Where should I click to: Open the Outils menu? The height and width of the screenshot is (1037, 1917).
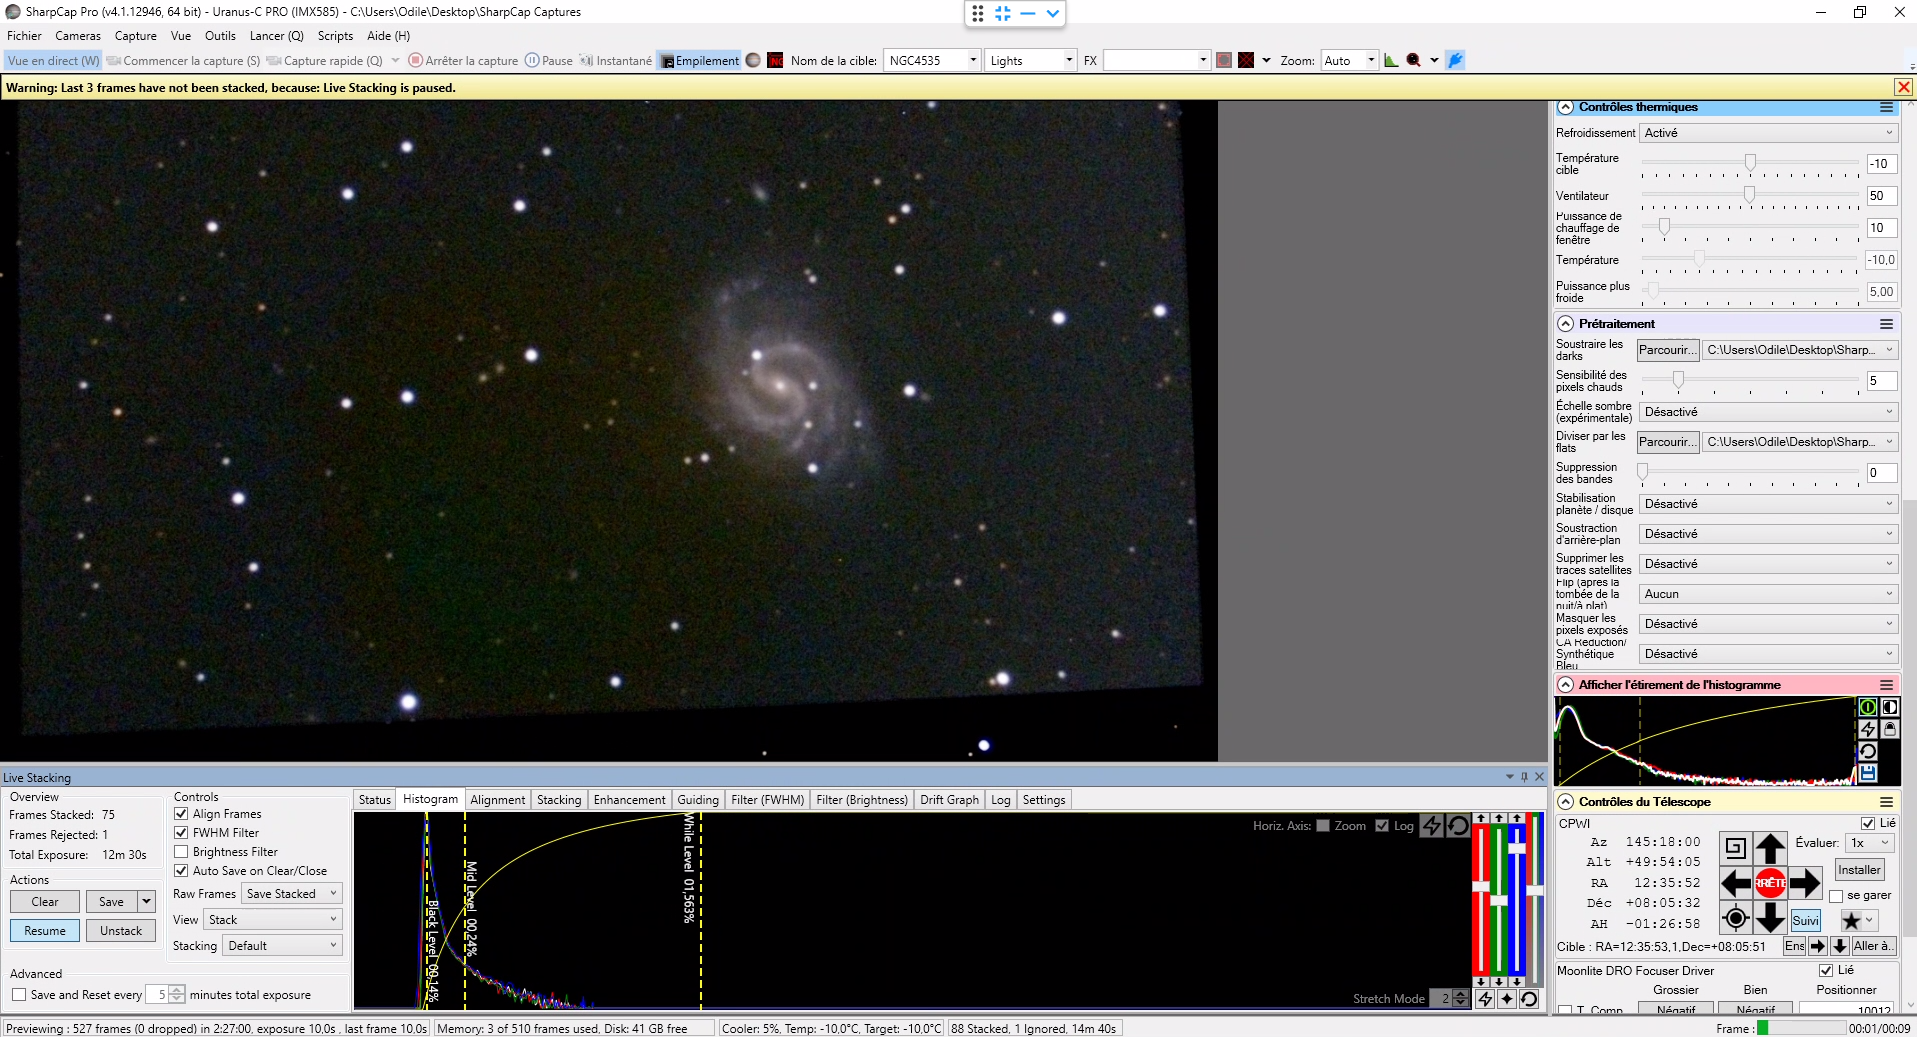(x=220, y=36)
